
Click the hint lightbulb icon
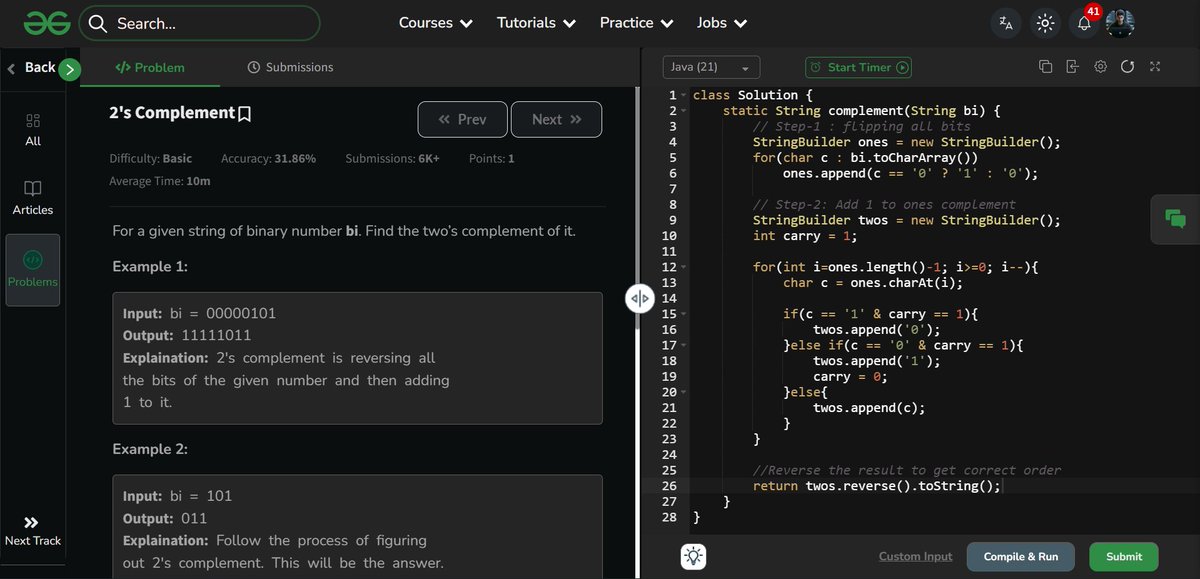pos(691,555)
